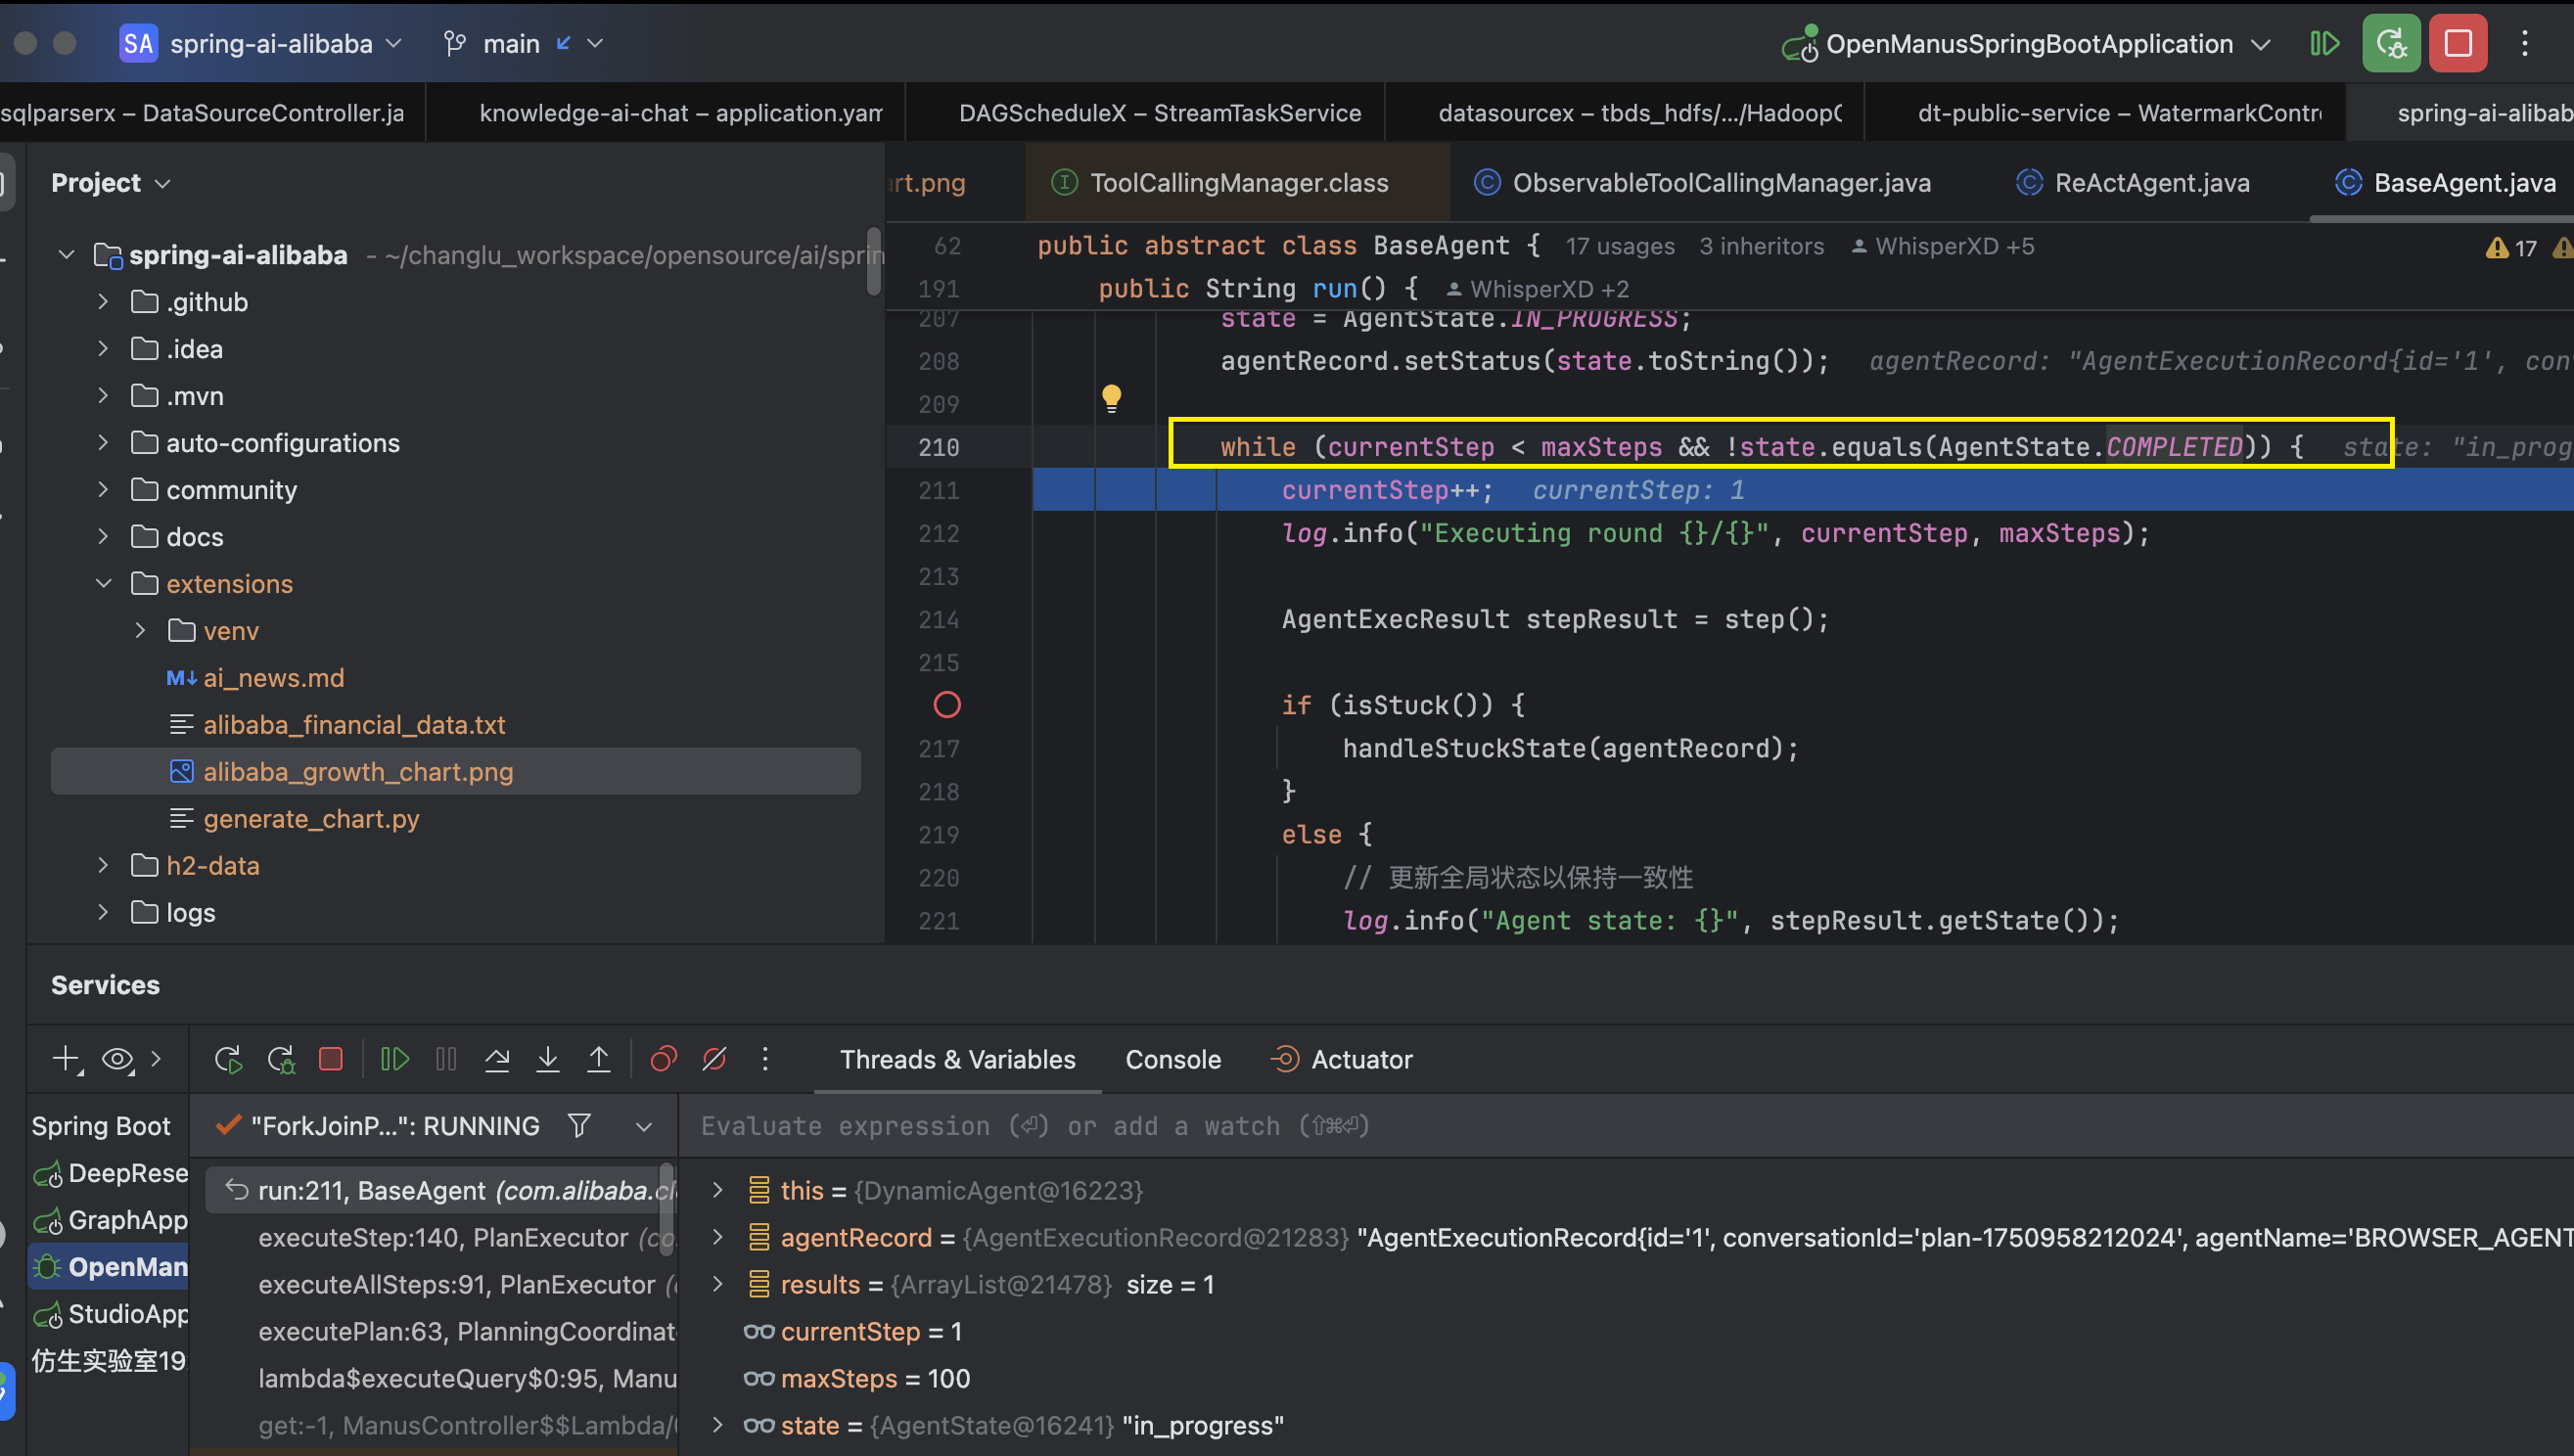Open ObservableToolCallingManager.java tab
This screenshot has width=2574, height=1456.
click(1702, 183)
